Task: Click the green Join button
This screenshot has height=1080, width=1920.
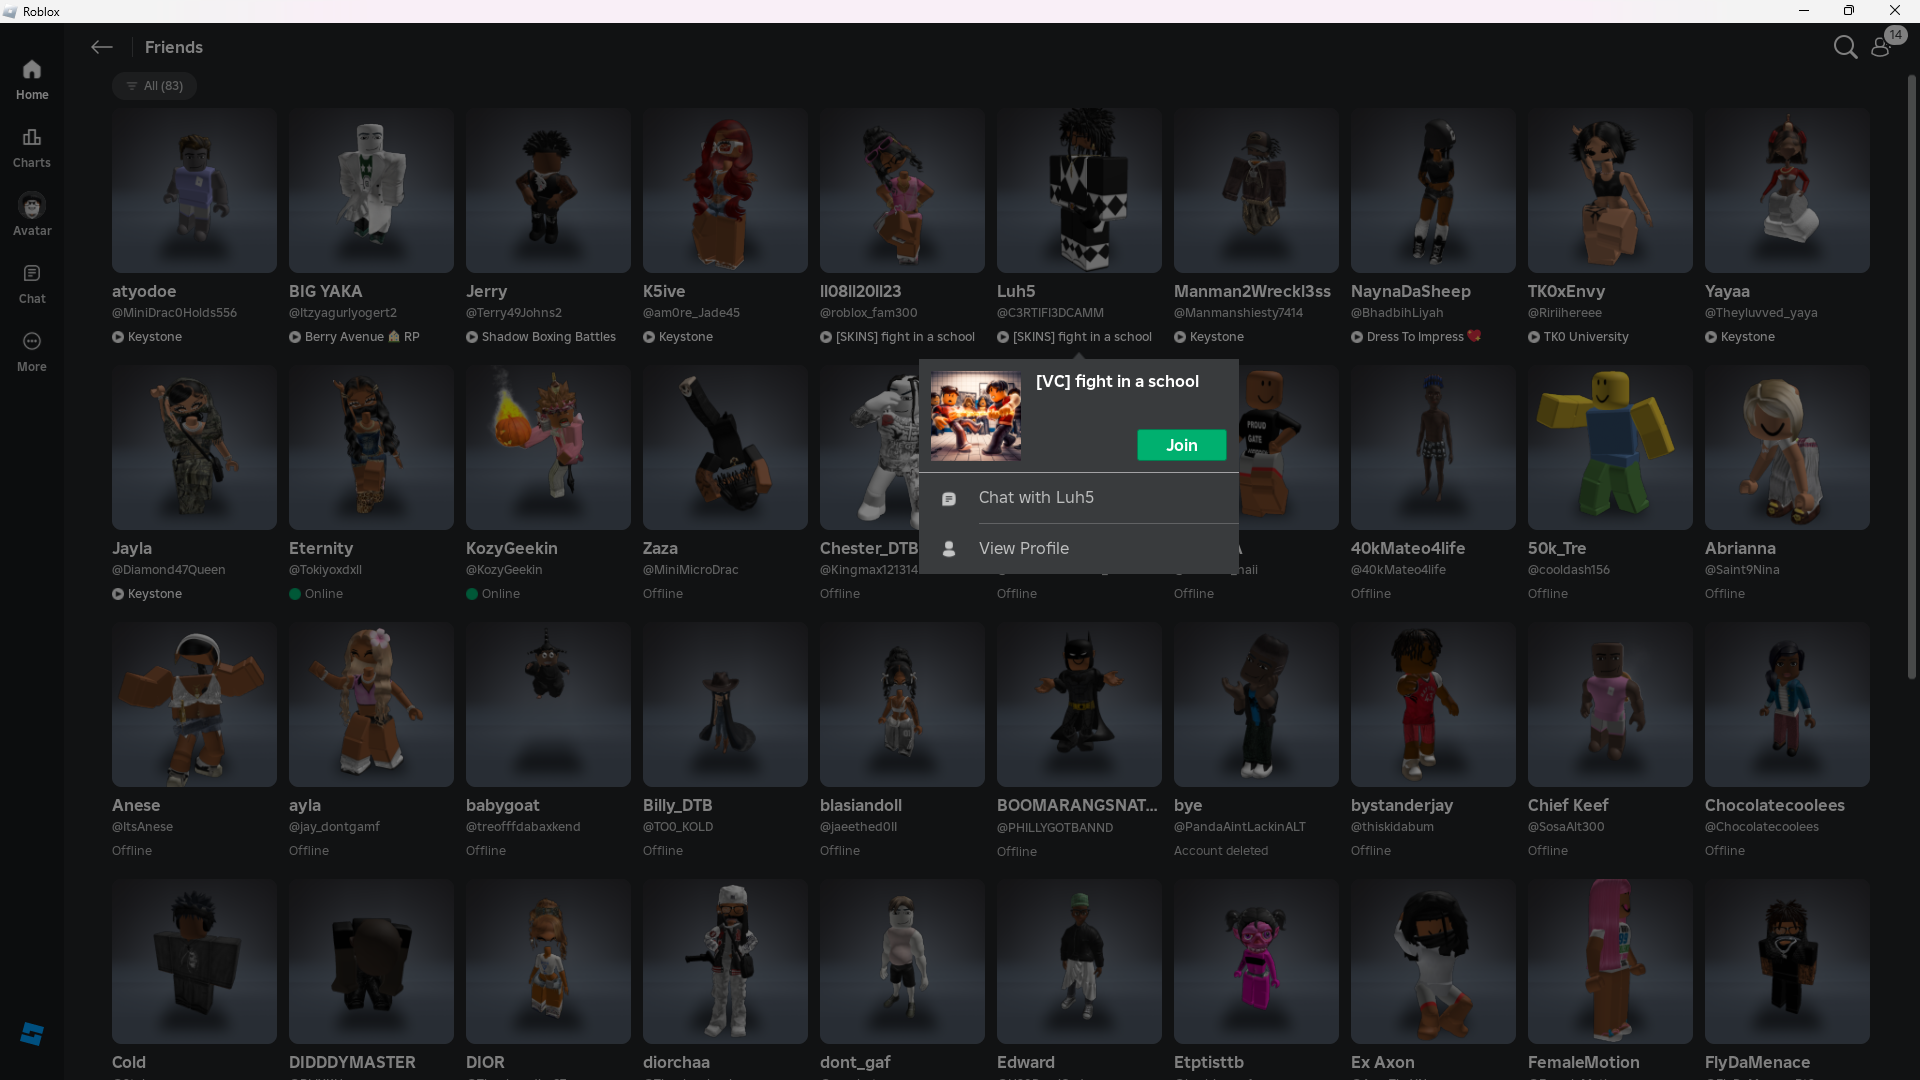Action: point(1181,445)
